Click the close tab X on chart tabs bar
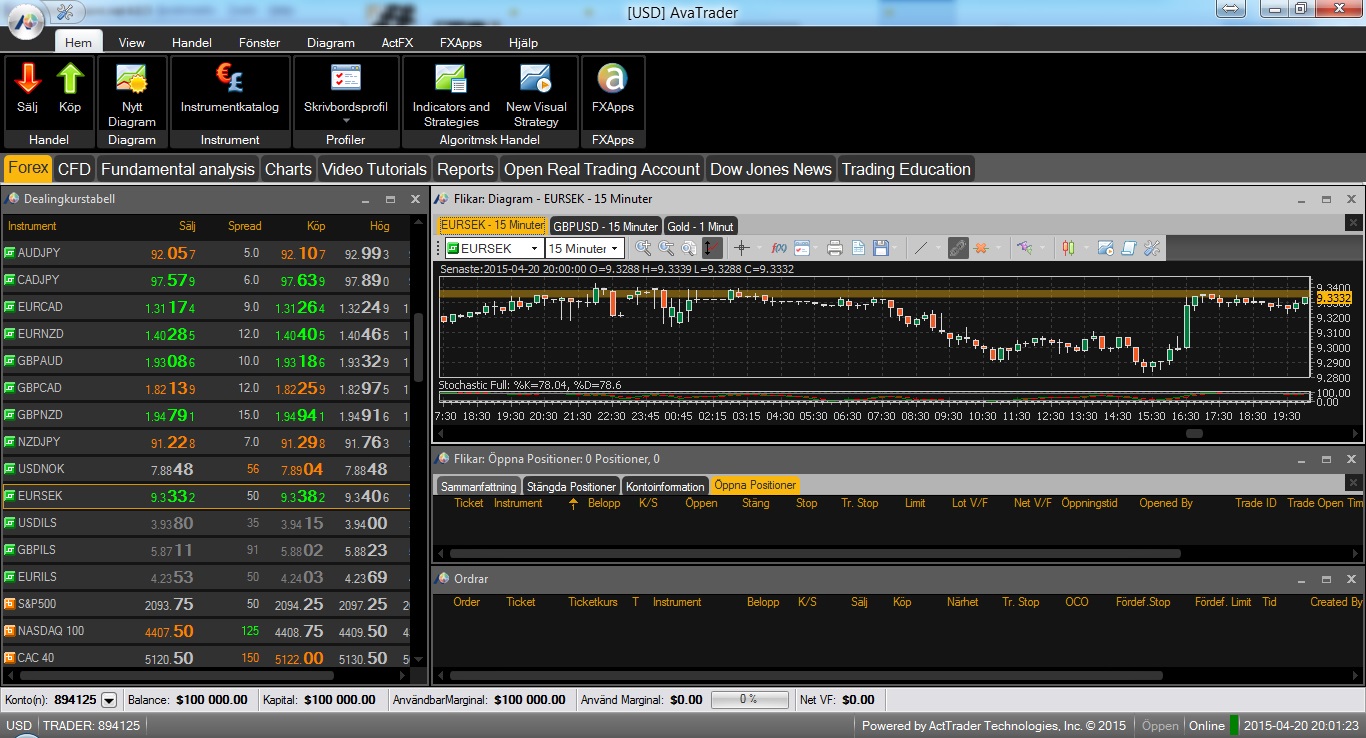 pos(1353,223)
